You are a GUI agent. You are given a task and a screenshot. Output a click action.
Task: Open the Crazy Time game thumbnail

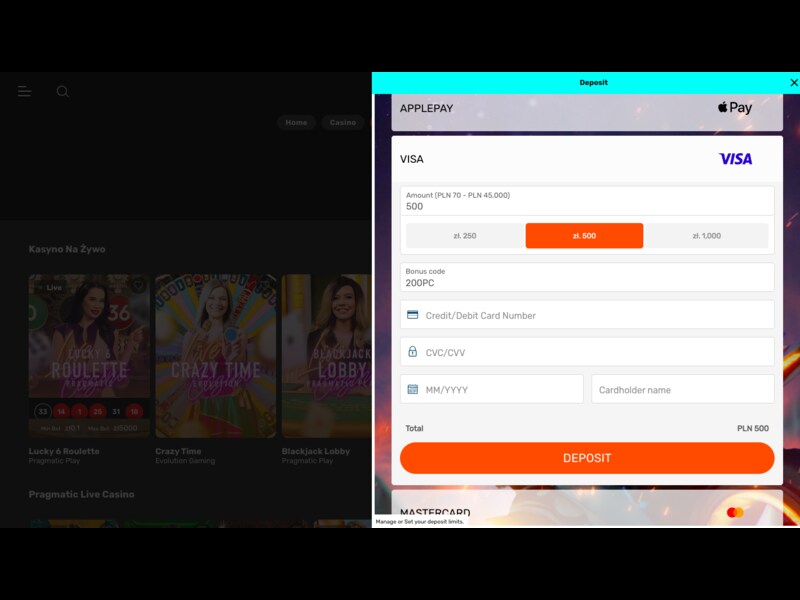pos(215,356)
